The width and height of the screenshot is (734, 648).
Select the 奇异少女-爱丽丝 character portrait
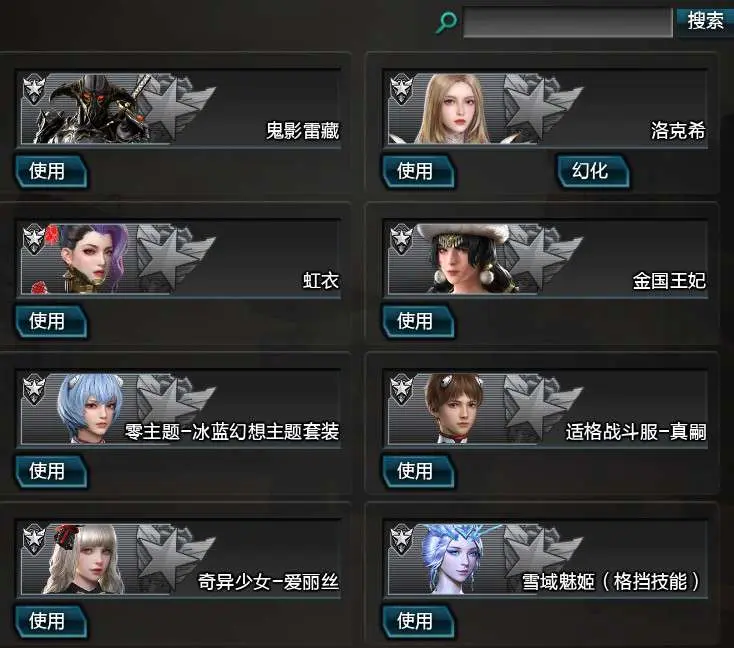click(85, 559)
